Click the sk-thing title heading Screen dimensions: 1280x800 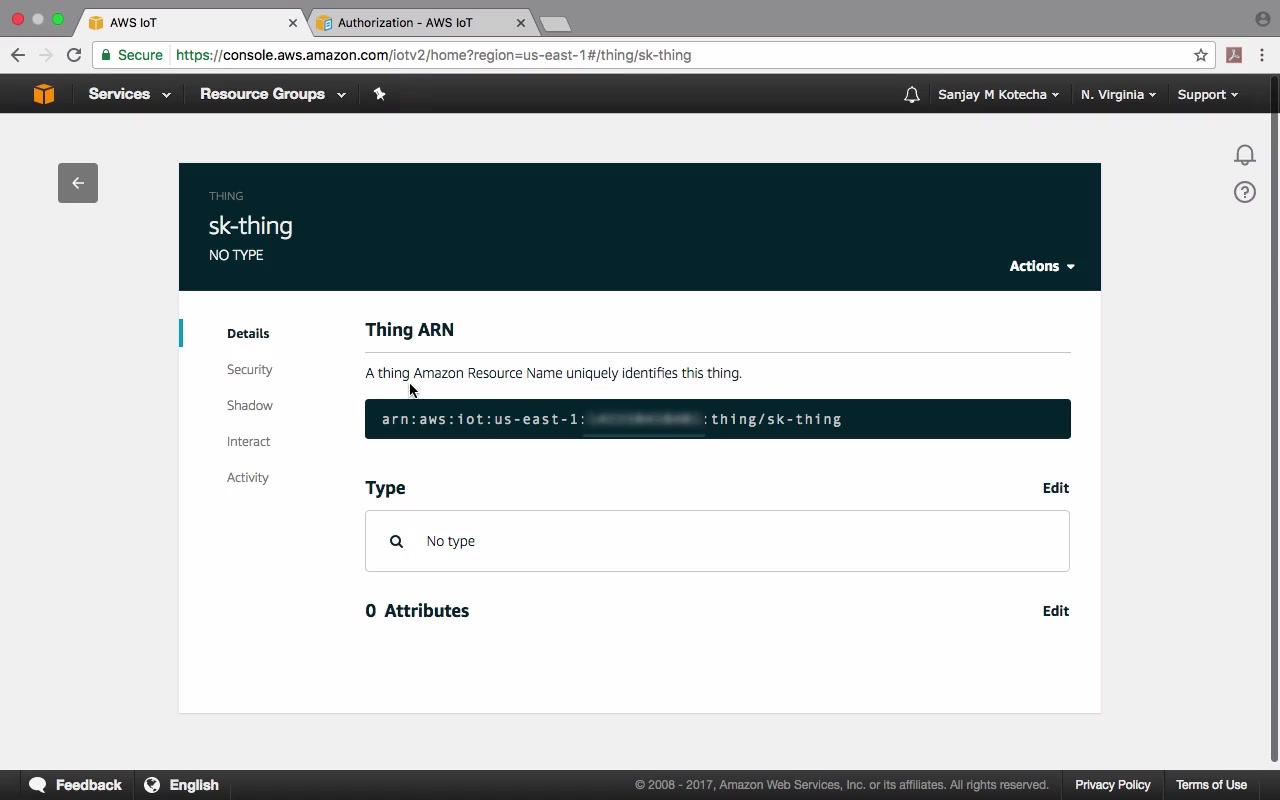[x=251, y=226]
